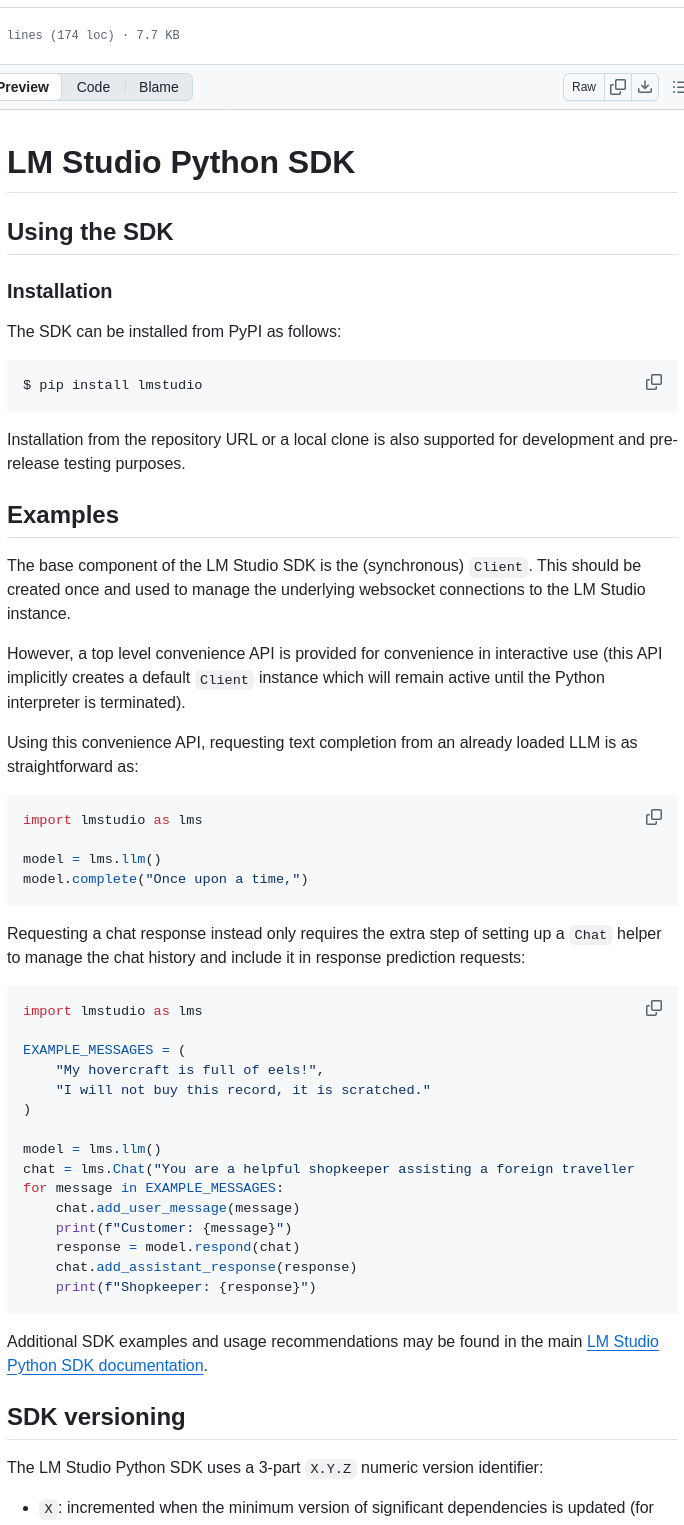Viewport: 684px width, 1525px height.
Task: Click the Using the SDK heading anchor
Action: [90, 232]
